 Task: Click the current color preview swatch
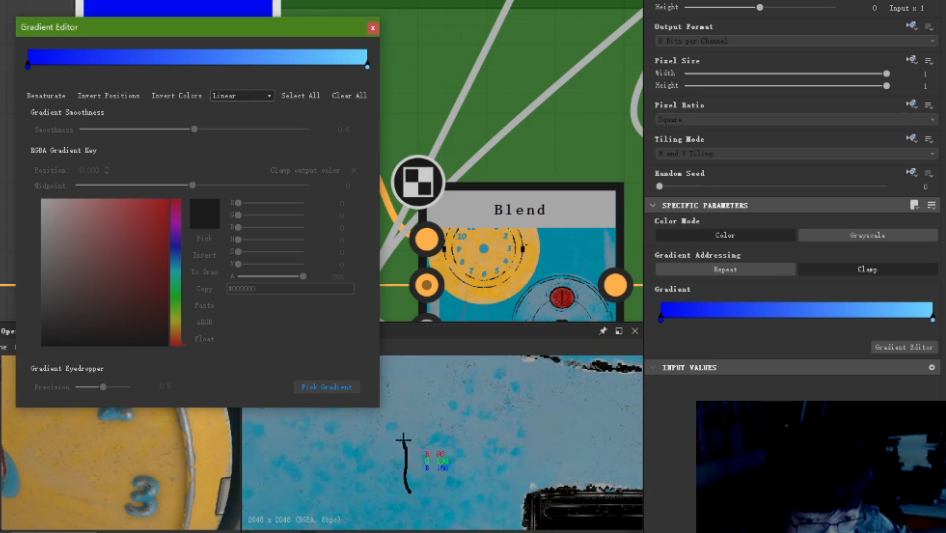[205, 214]
